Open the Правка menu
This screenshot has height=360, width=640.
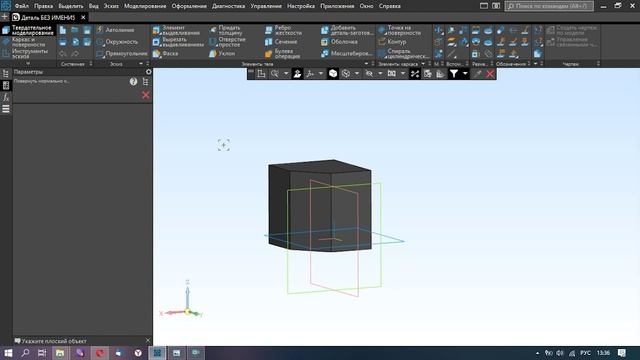43,6
